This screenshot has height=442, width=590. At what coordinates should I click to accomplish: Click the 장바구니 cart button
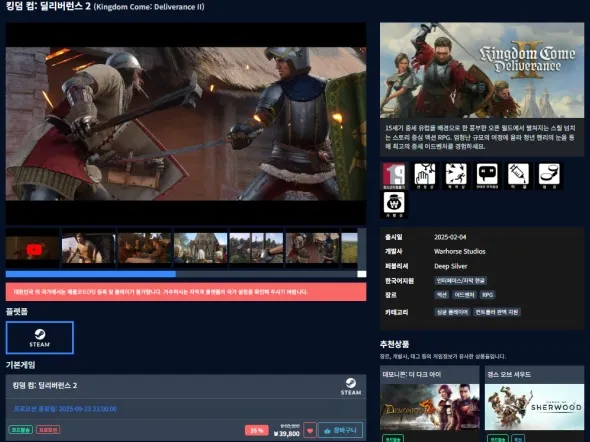[341, 430]
